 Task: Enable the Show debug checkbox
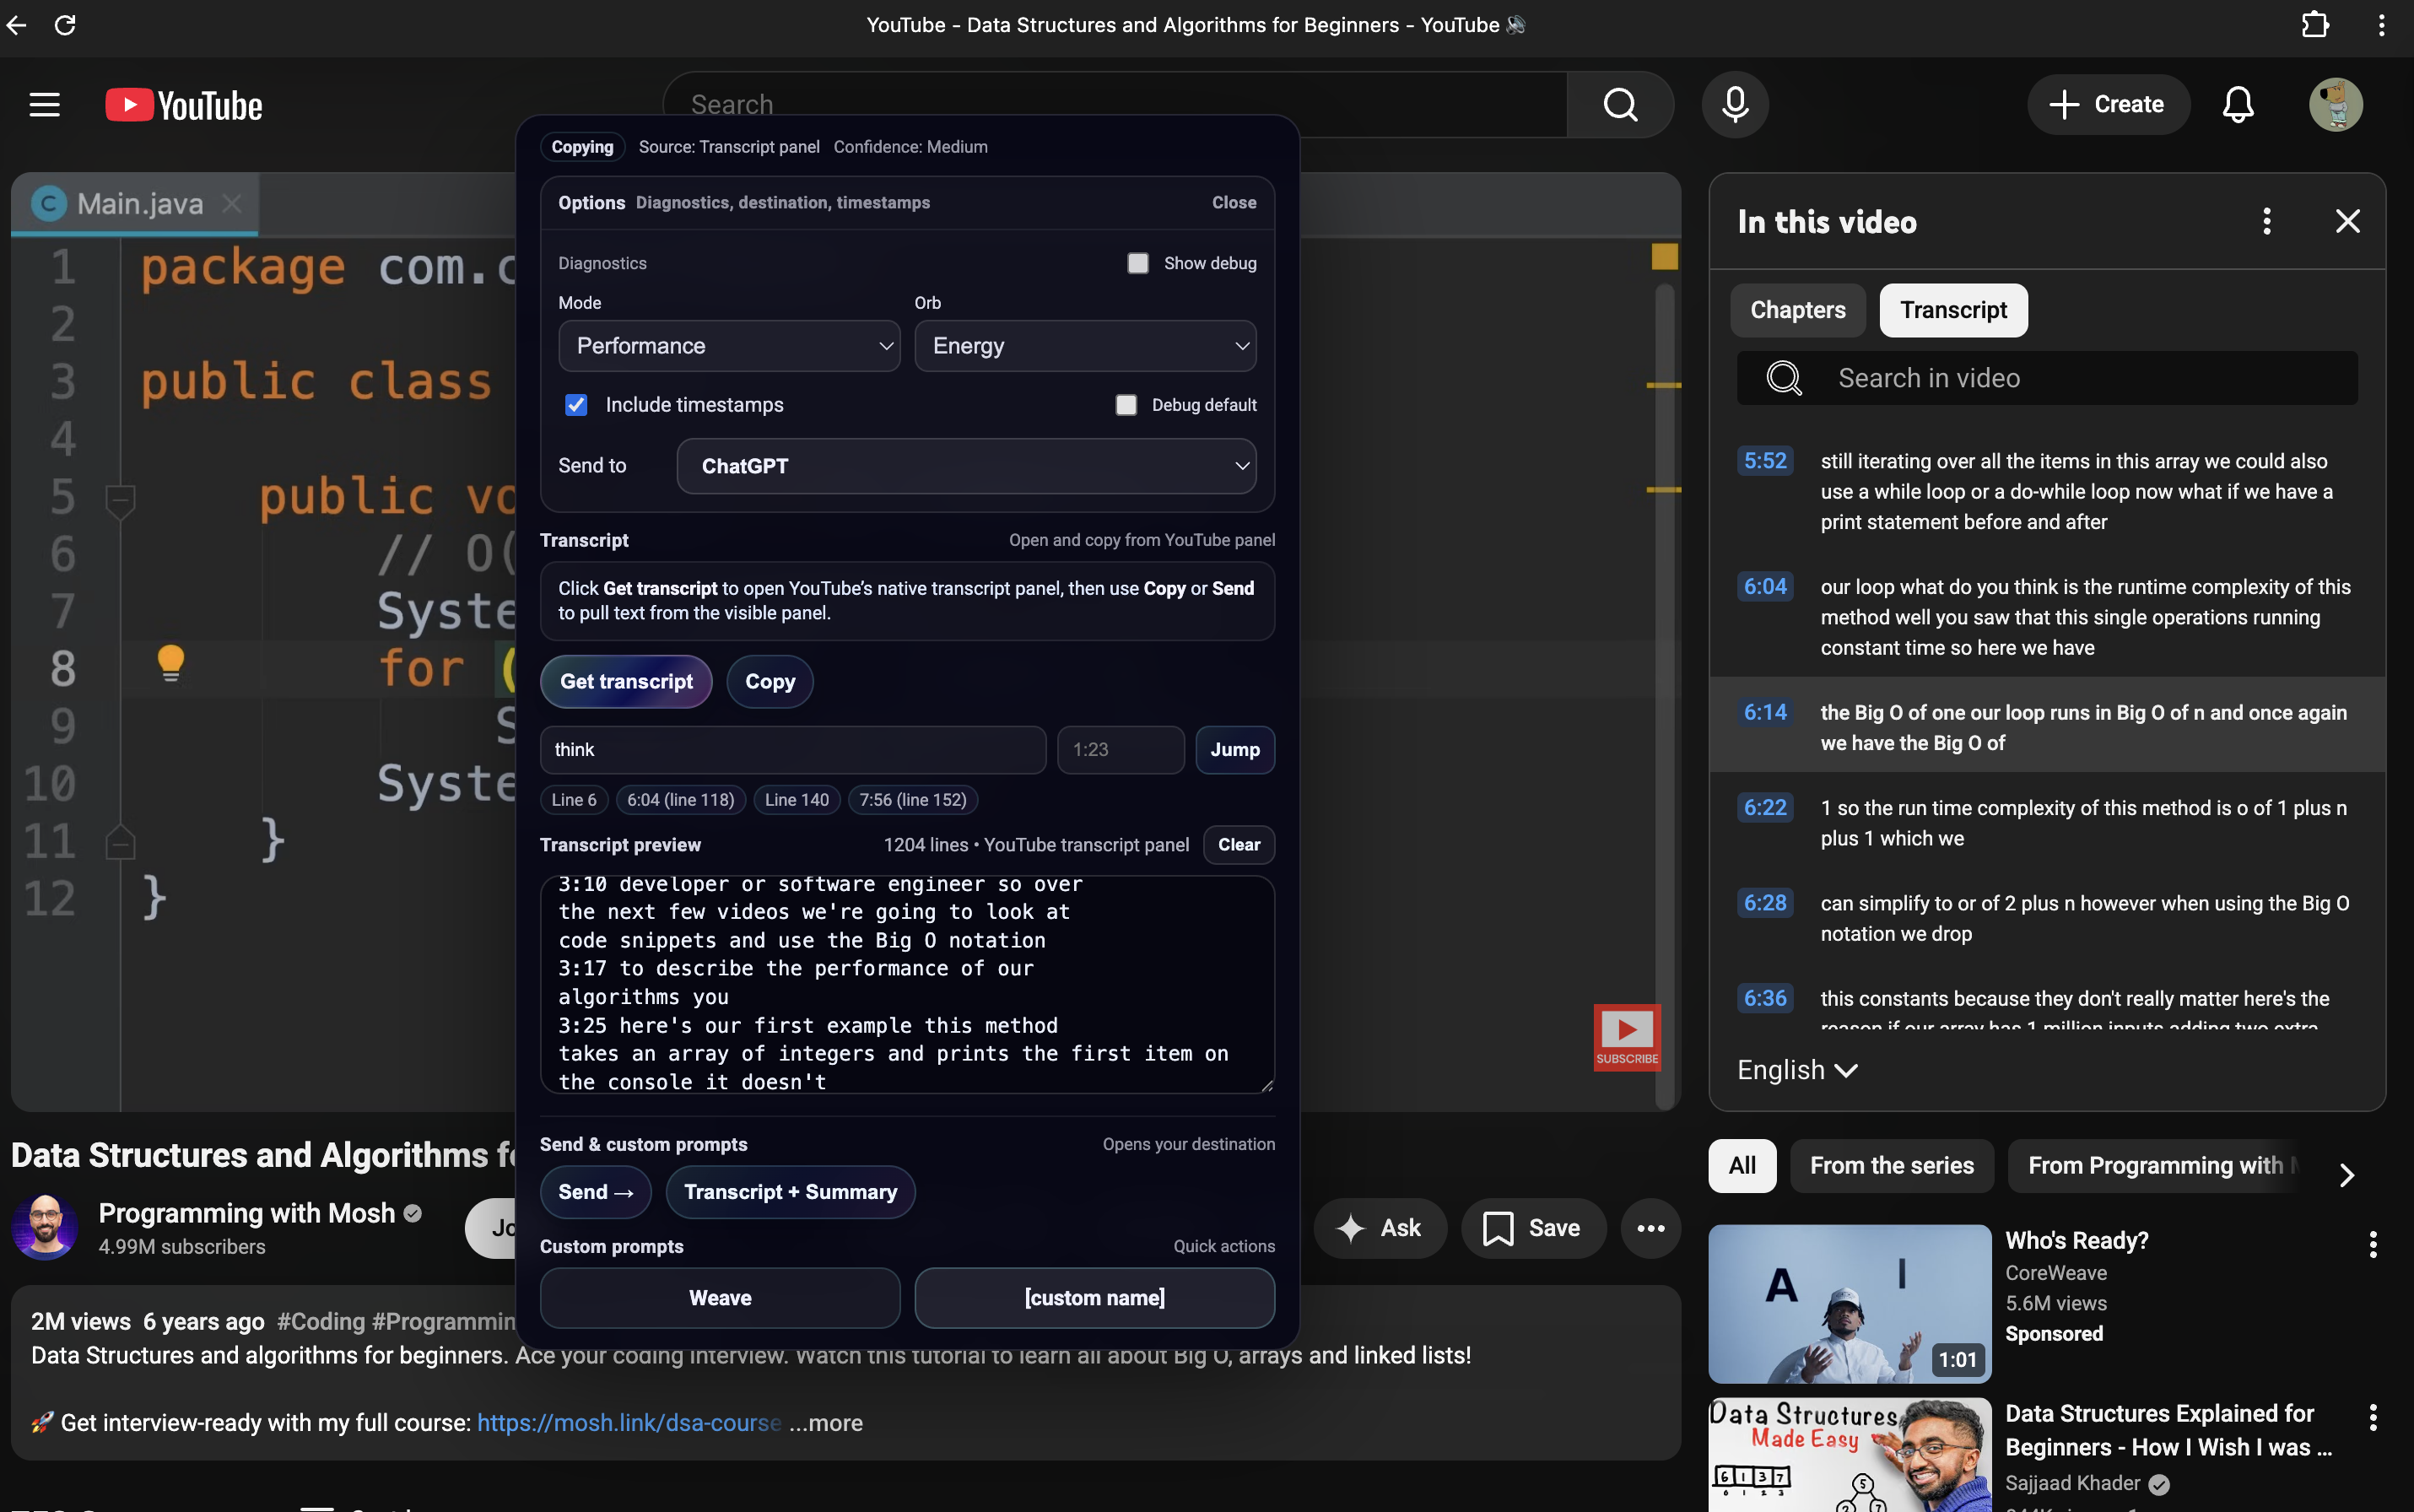point(1137,263)
